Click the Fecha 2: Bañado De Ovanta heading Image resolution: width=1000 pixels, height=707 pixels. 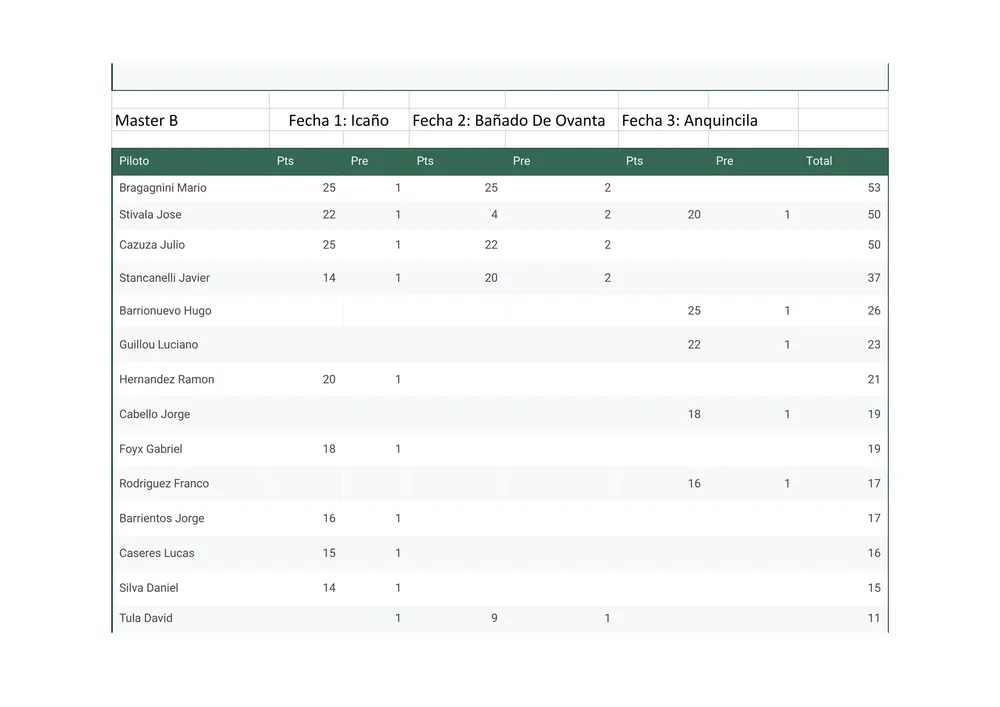508,121
